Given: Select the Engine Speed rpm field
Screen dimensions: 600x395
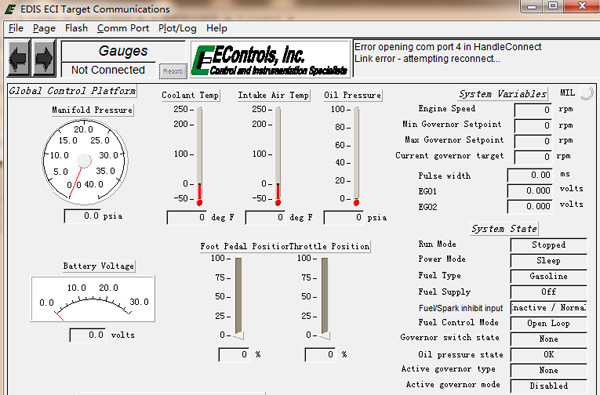Looking at the screenshot, I should (x=533, y=110).
